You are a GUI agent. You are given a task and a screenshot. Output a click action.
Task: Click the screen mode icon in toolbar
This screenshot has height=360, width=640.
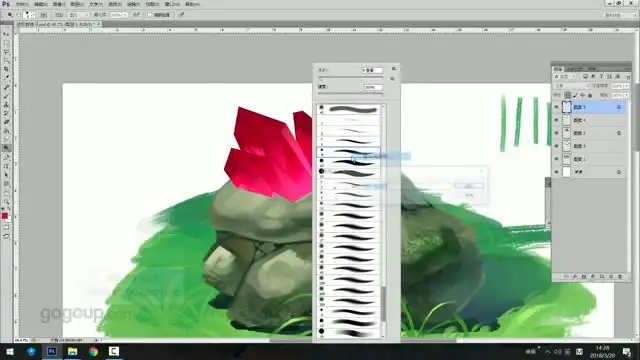point(6,236)
